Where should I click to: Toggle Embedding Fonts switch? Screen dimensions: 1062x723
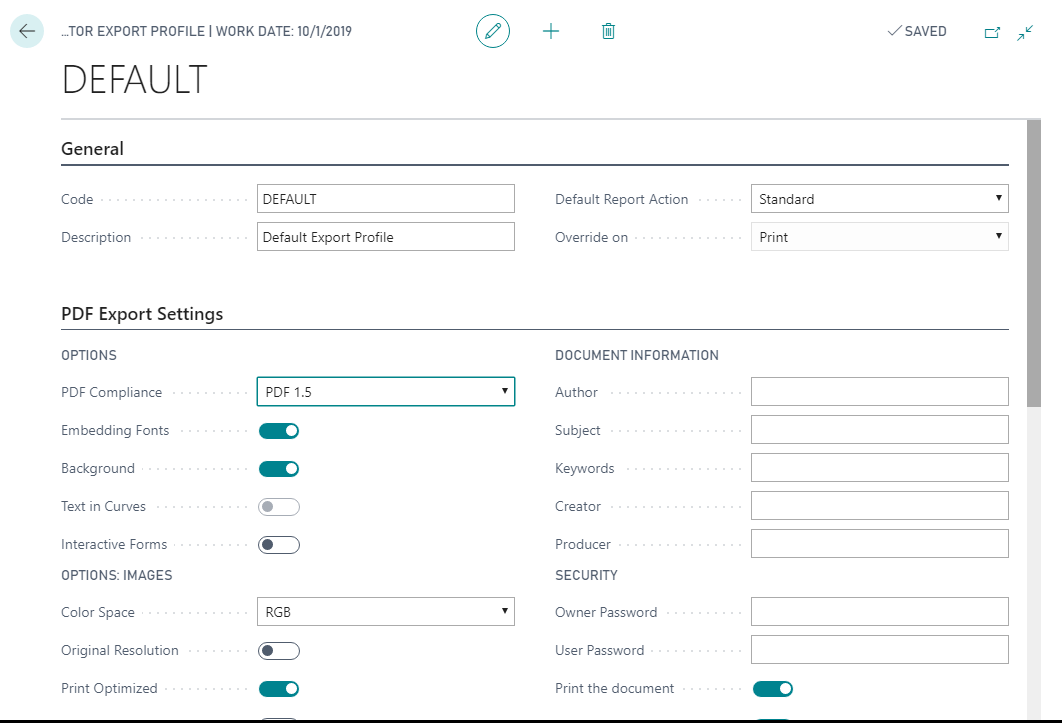279,431
